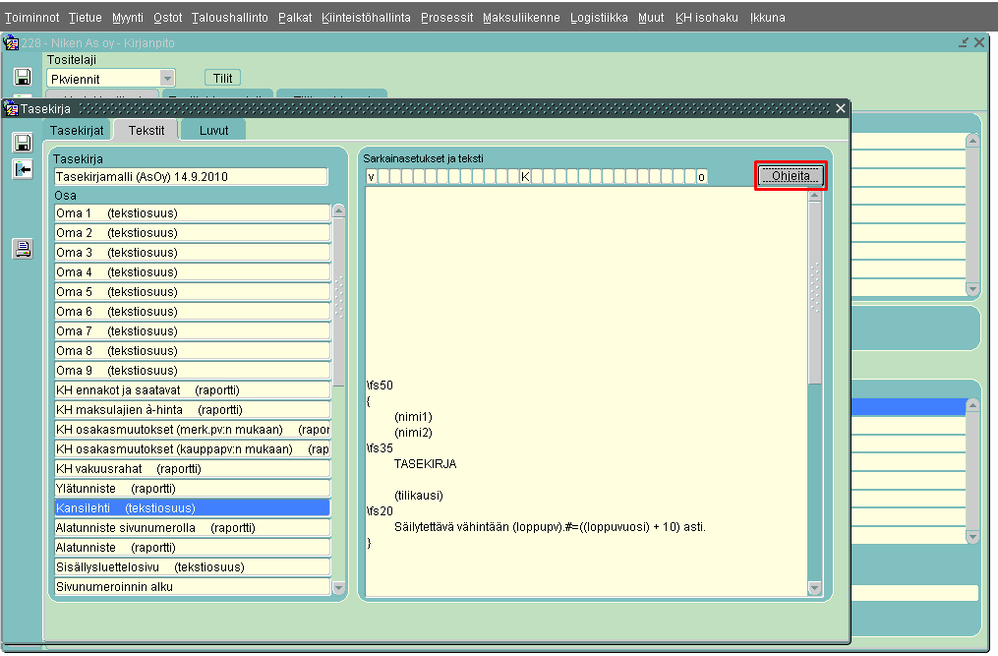Click column setting cell marked K
This screenshot has width=998, height=656.
point(525,177)
